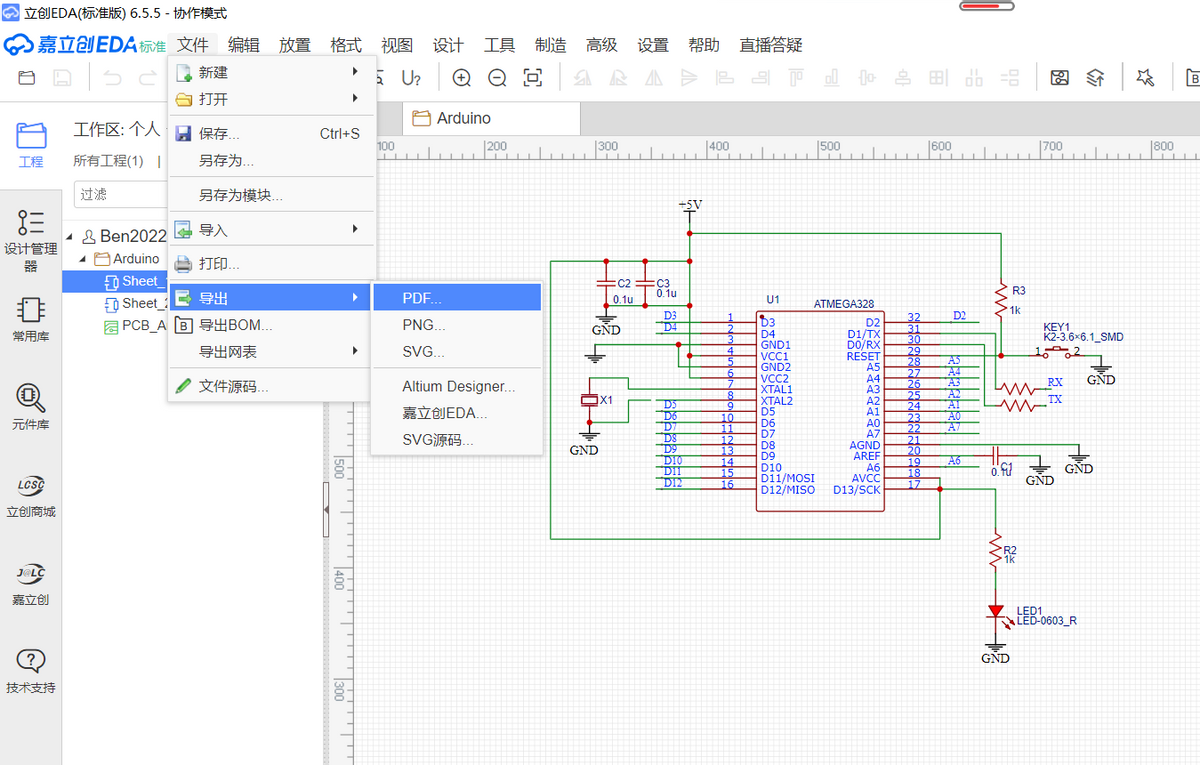The image size is (1200, 765).
Task: Open the 嘉立创 JLC sidebar icon
Action: (31, 583)
